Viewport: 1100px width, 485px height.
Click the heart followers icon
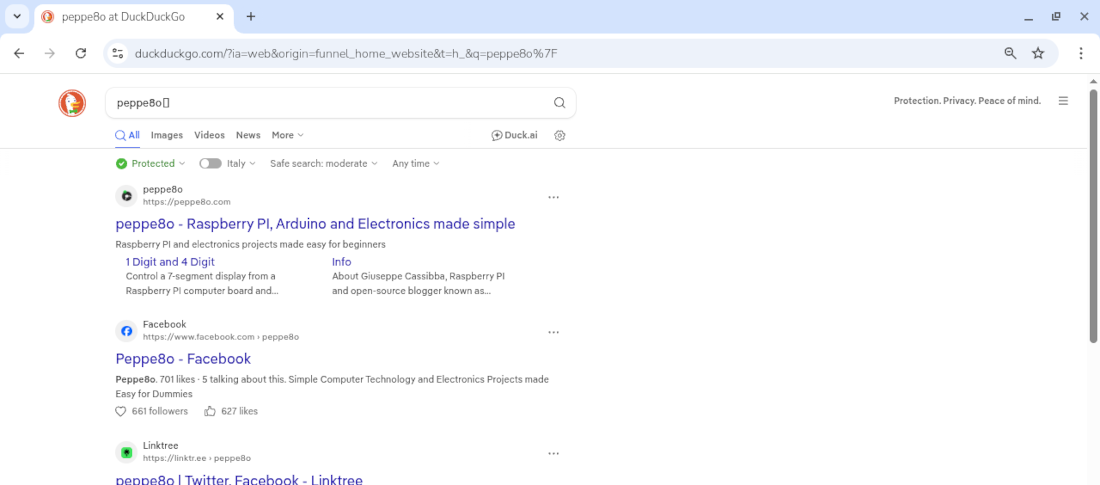tap(121, 411)
